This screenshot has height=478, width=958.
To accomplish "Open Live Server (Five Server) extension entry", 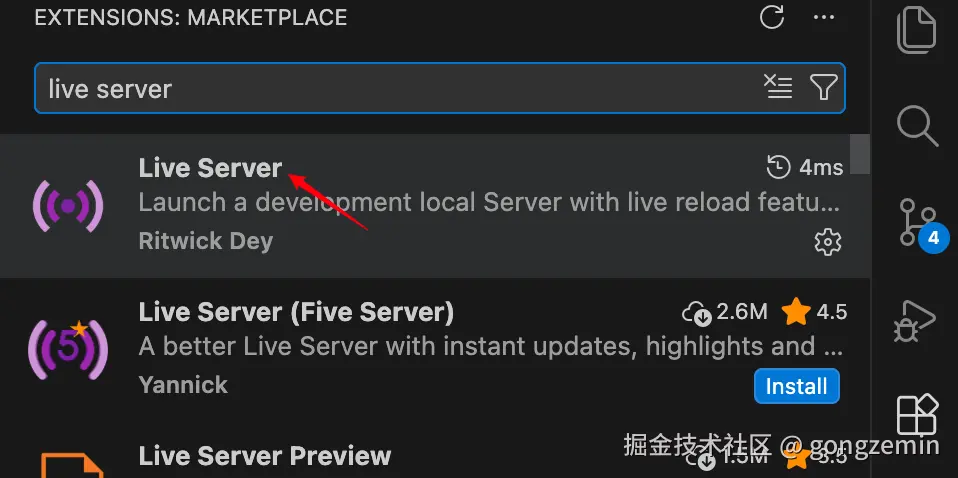I will (x=435, y=350).
